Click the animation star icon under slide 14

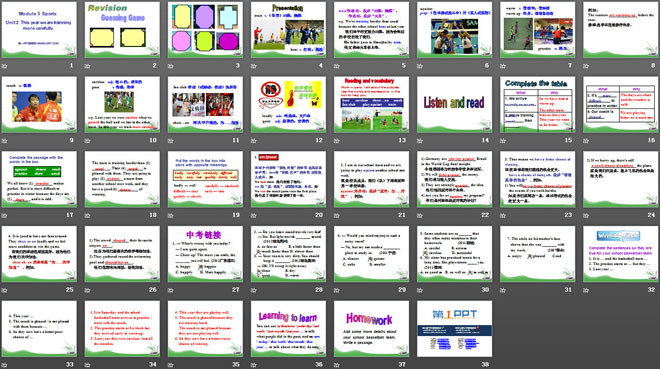pos(420,141)
